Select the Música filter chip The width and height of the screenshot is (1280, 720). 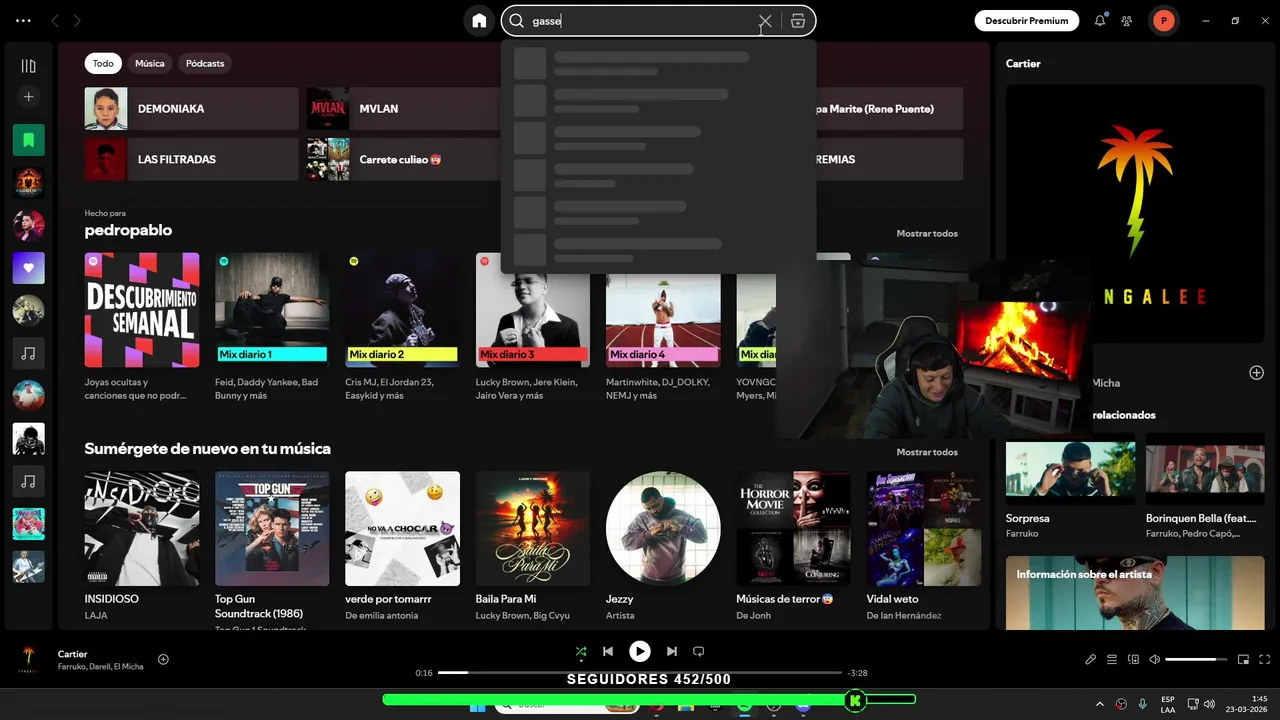pyautogui.click(x=150, y=63)
